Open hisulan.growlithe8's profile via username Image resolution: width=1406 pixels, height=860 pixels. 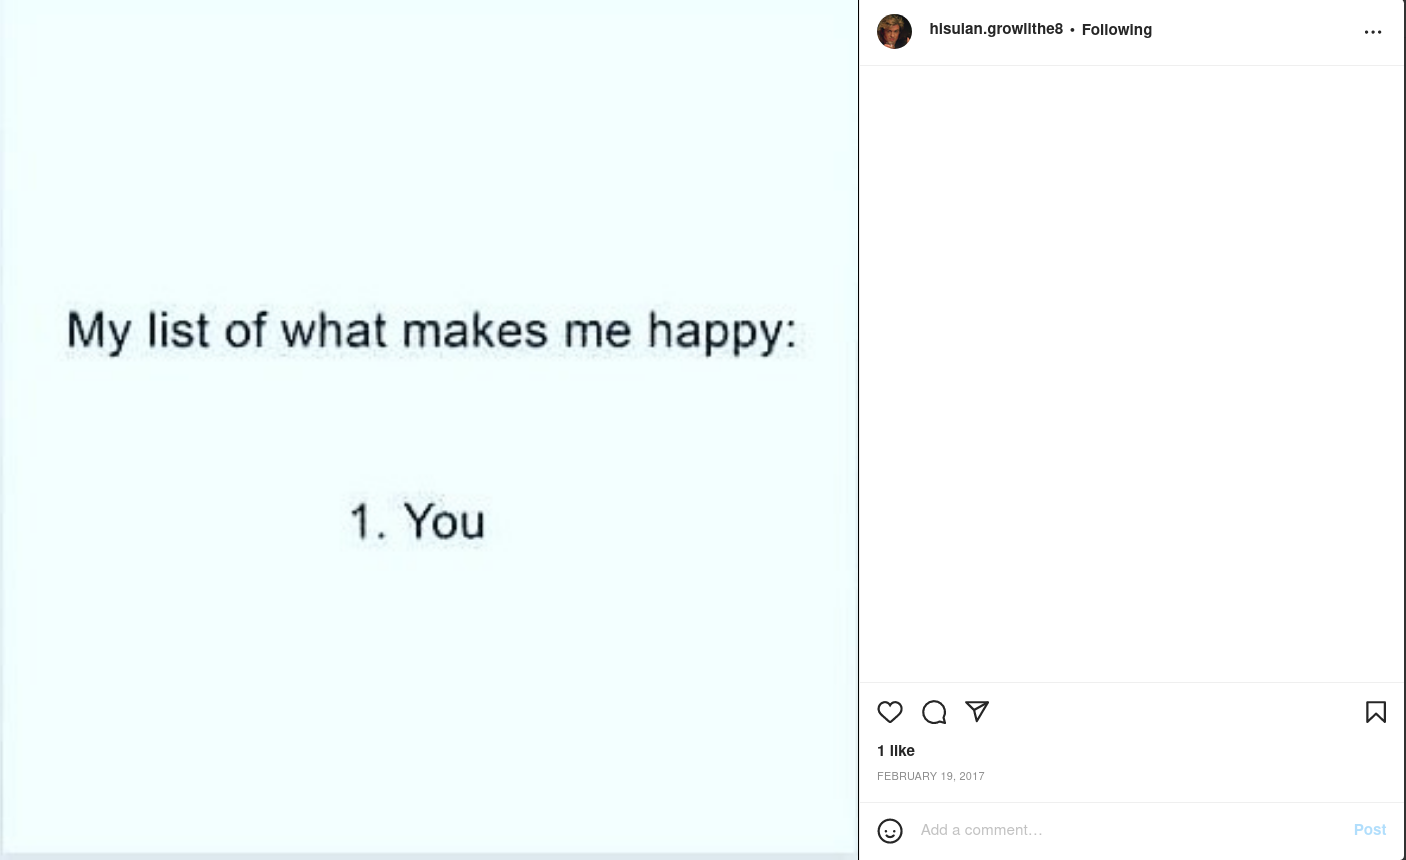pyautogui.click(x=996, y=29)
